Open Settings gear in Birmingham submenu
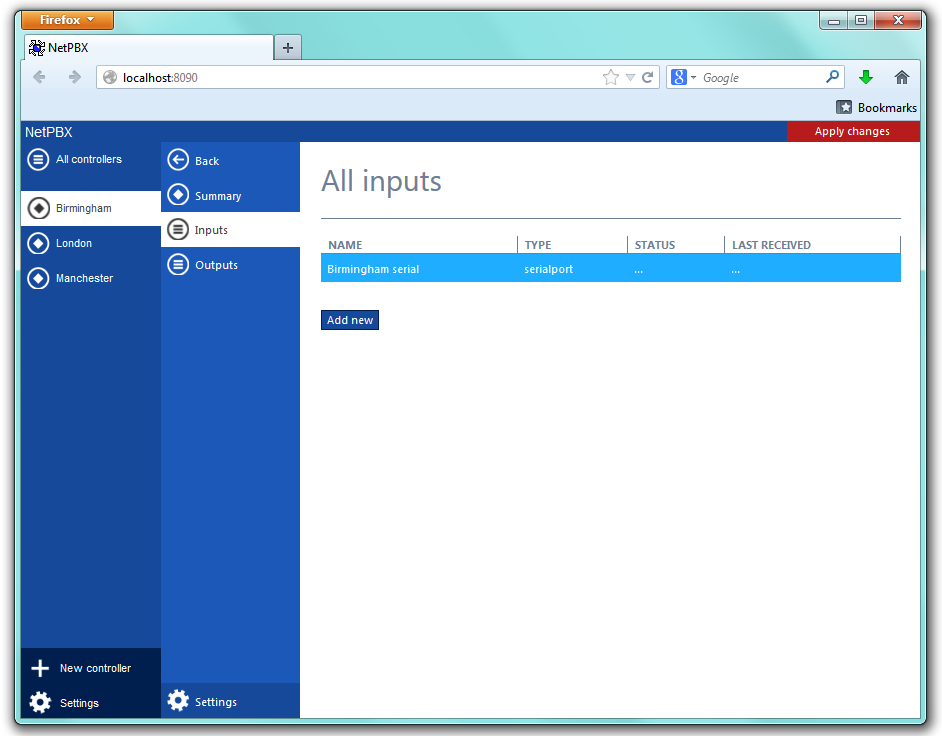Viewport: 942px width, 736px height. click(178, 701)
